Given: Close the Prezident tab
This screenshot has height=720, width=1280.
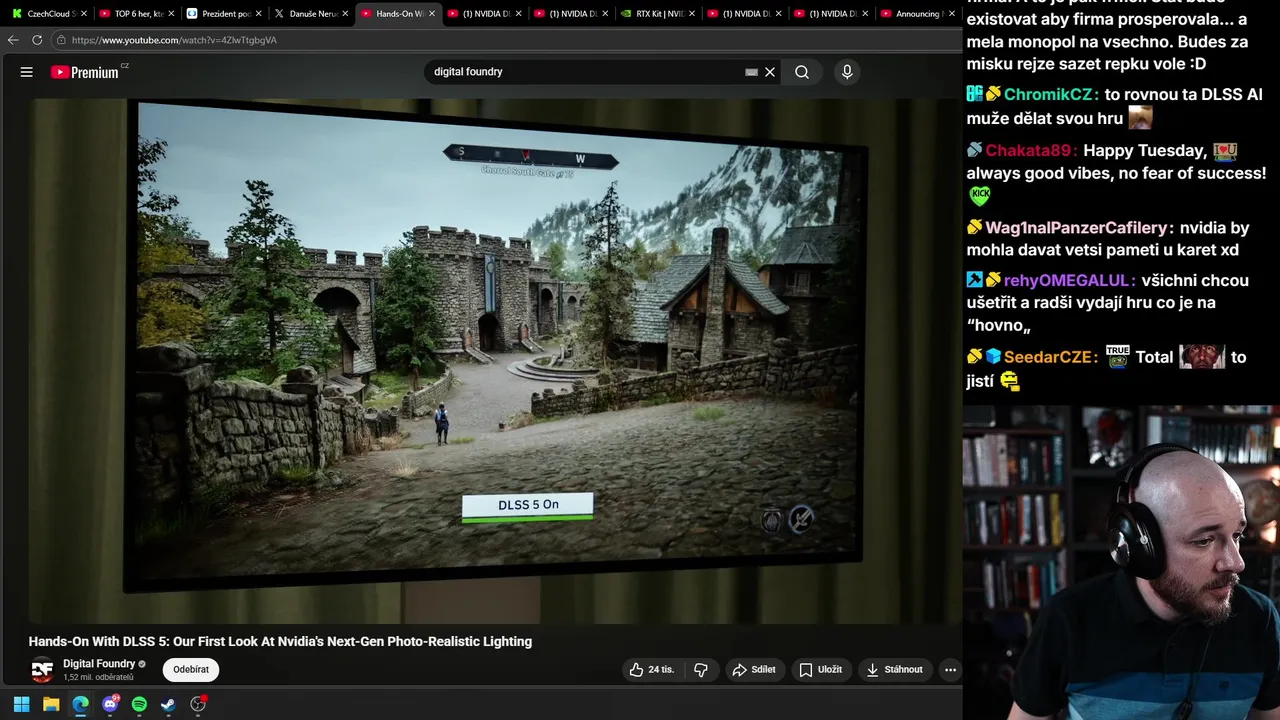Looking at the screenshot, I should [x=259, y=14].
